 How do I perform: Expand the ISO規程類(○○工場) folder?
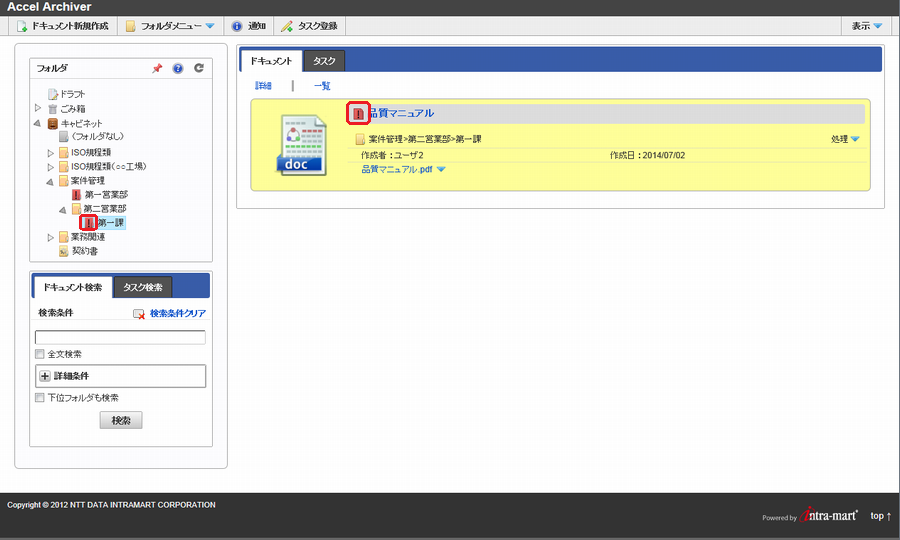(x=51, y=167)
